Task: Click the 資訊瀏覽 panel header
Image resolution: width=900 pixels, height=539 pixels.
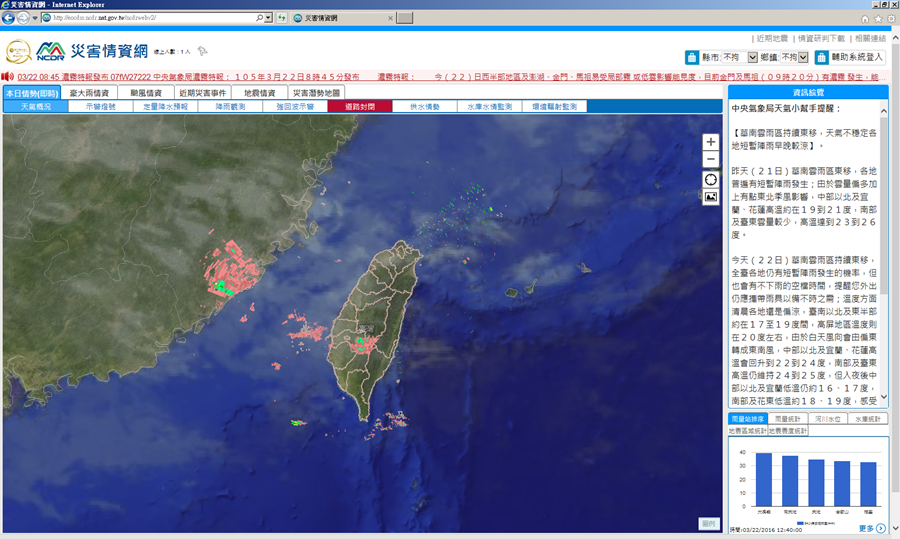Action: [x=808, y=92]
